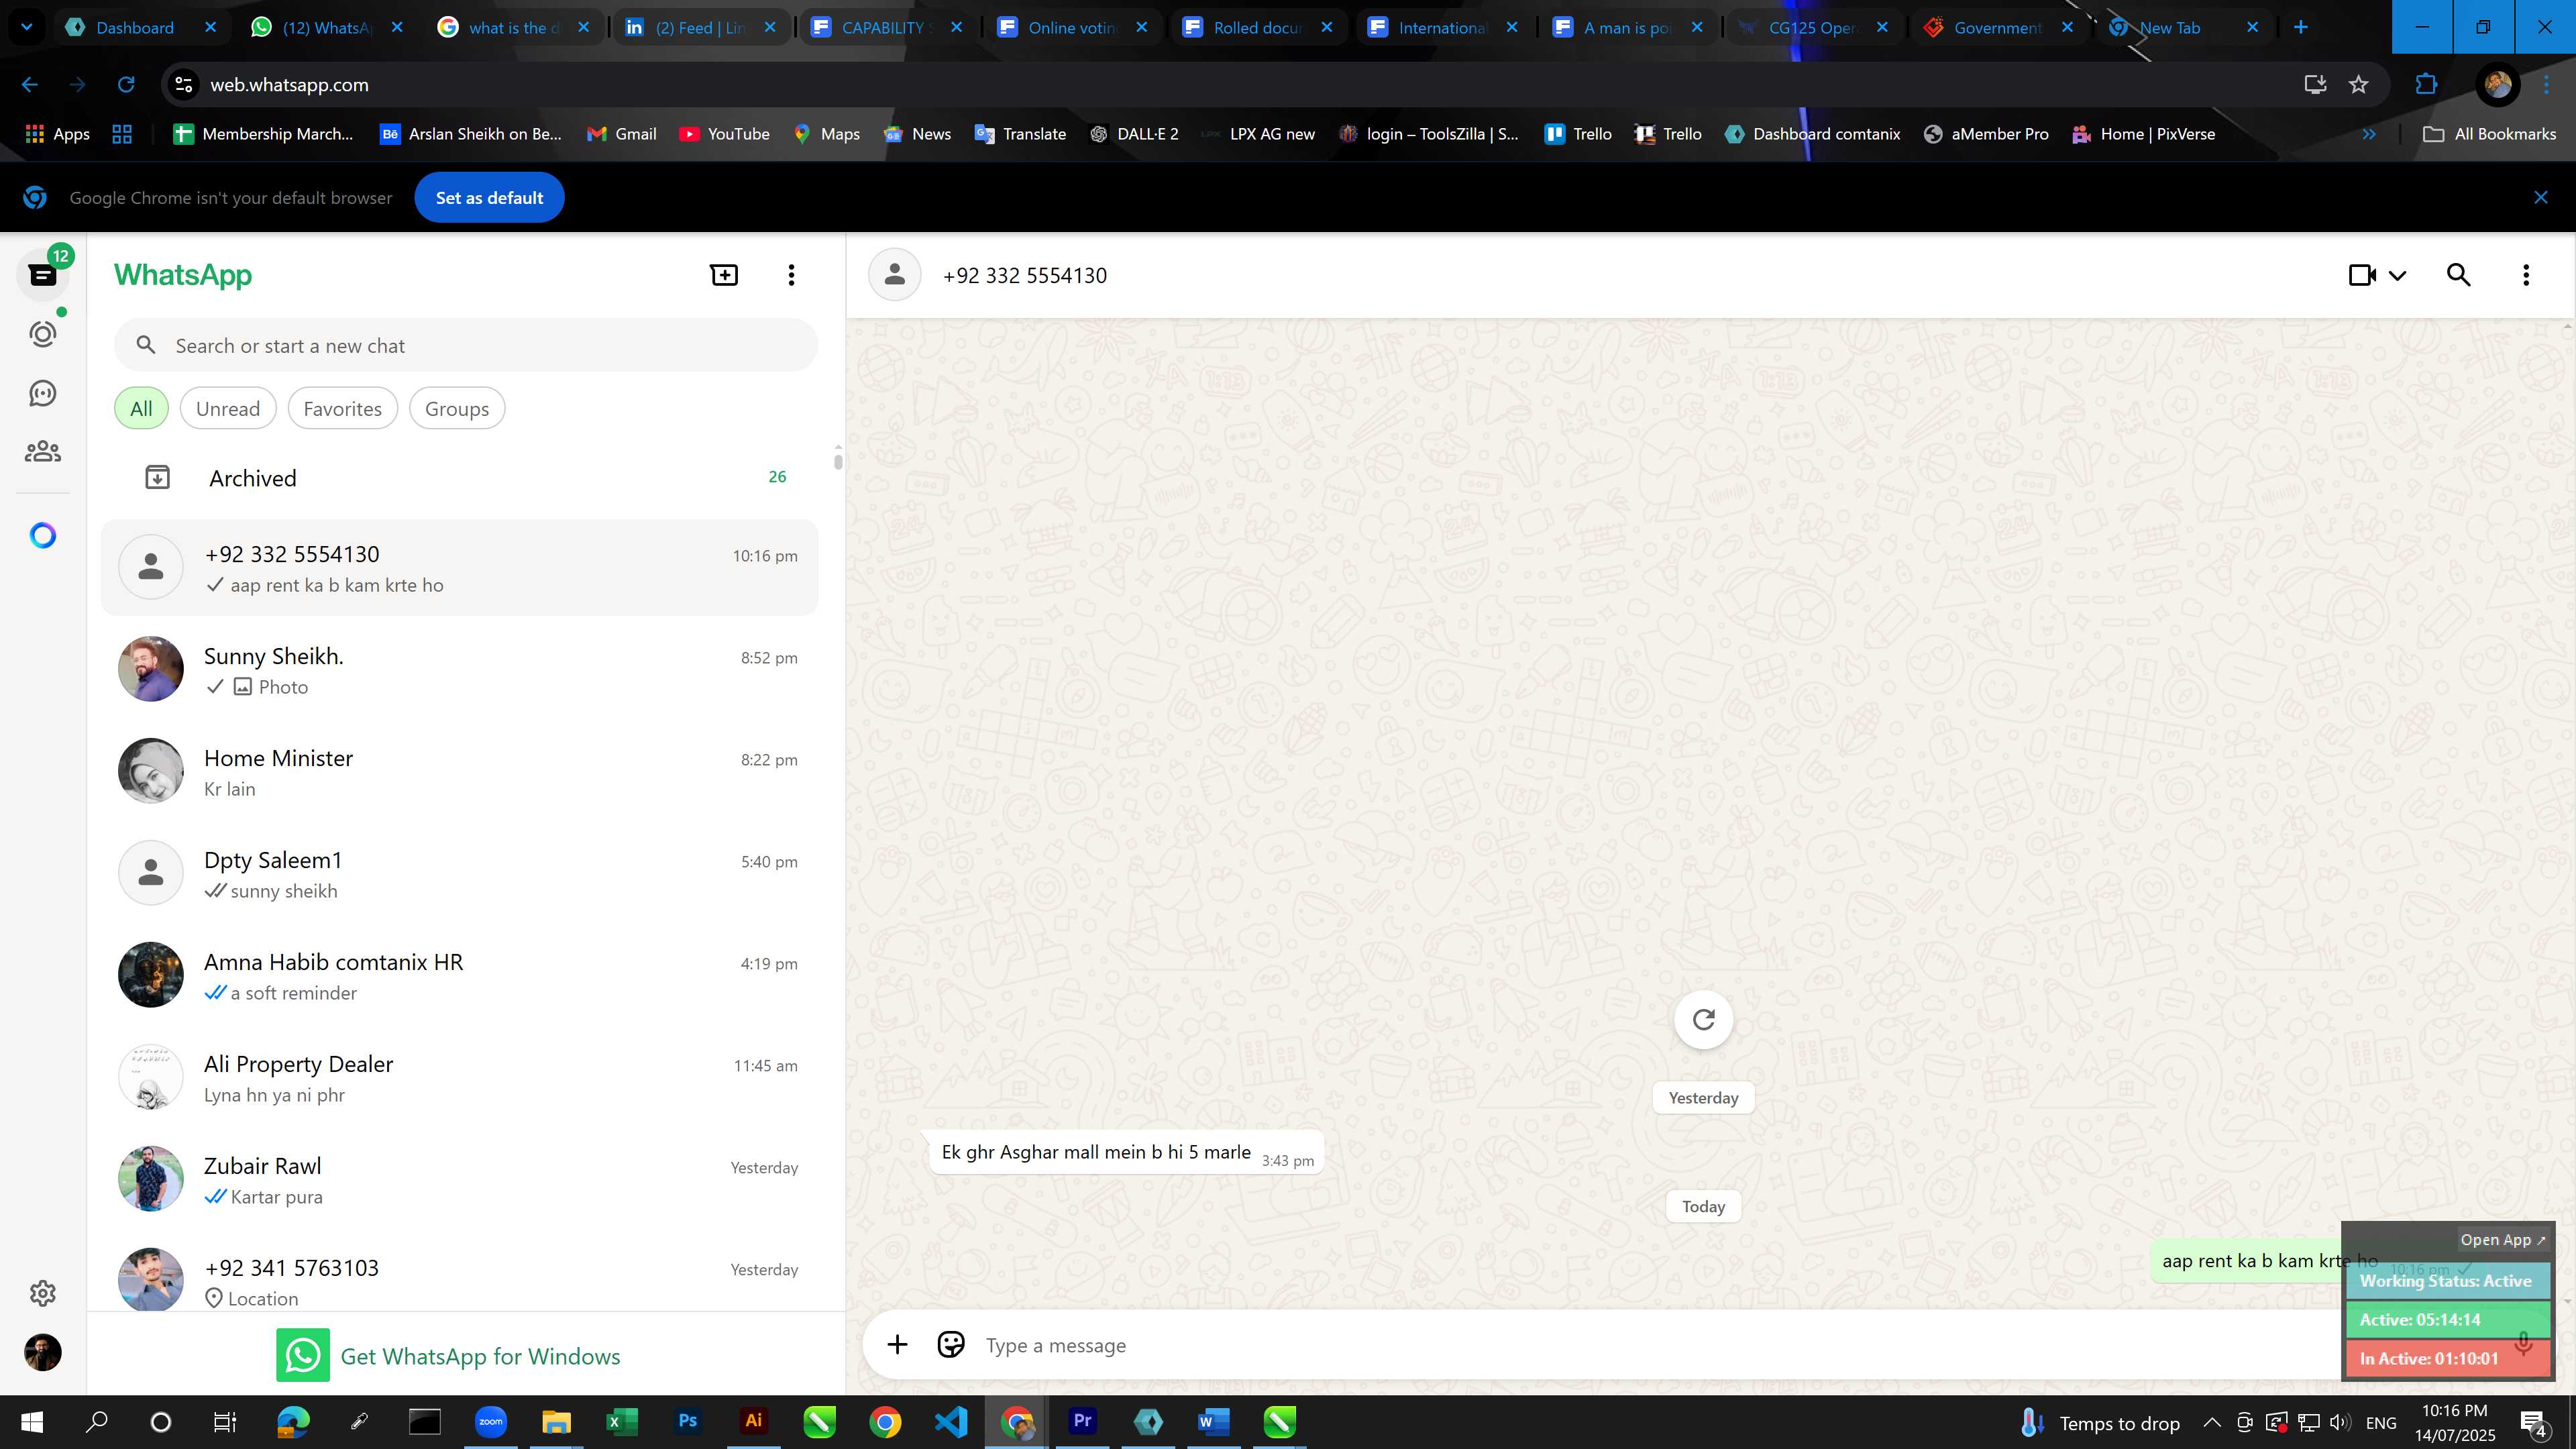Switch to the Online voting tab

[1072, 28]
